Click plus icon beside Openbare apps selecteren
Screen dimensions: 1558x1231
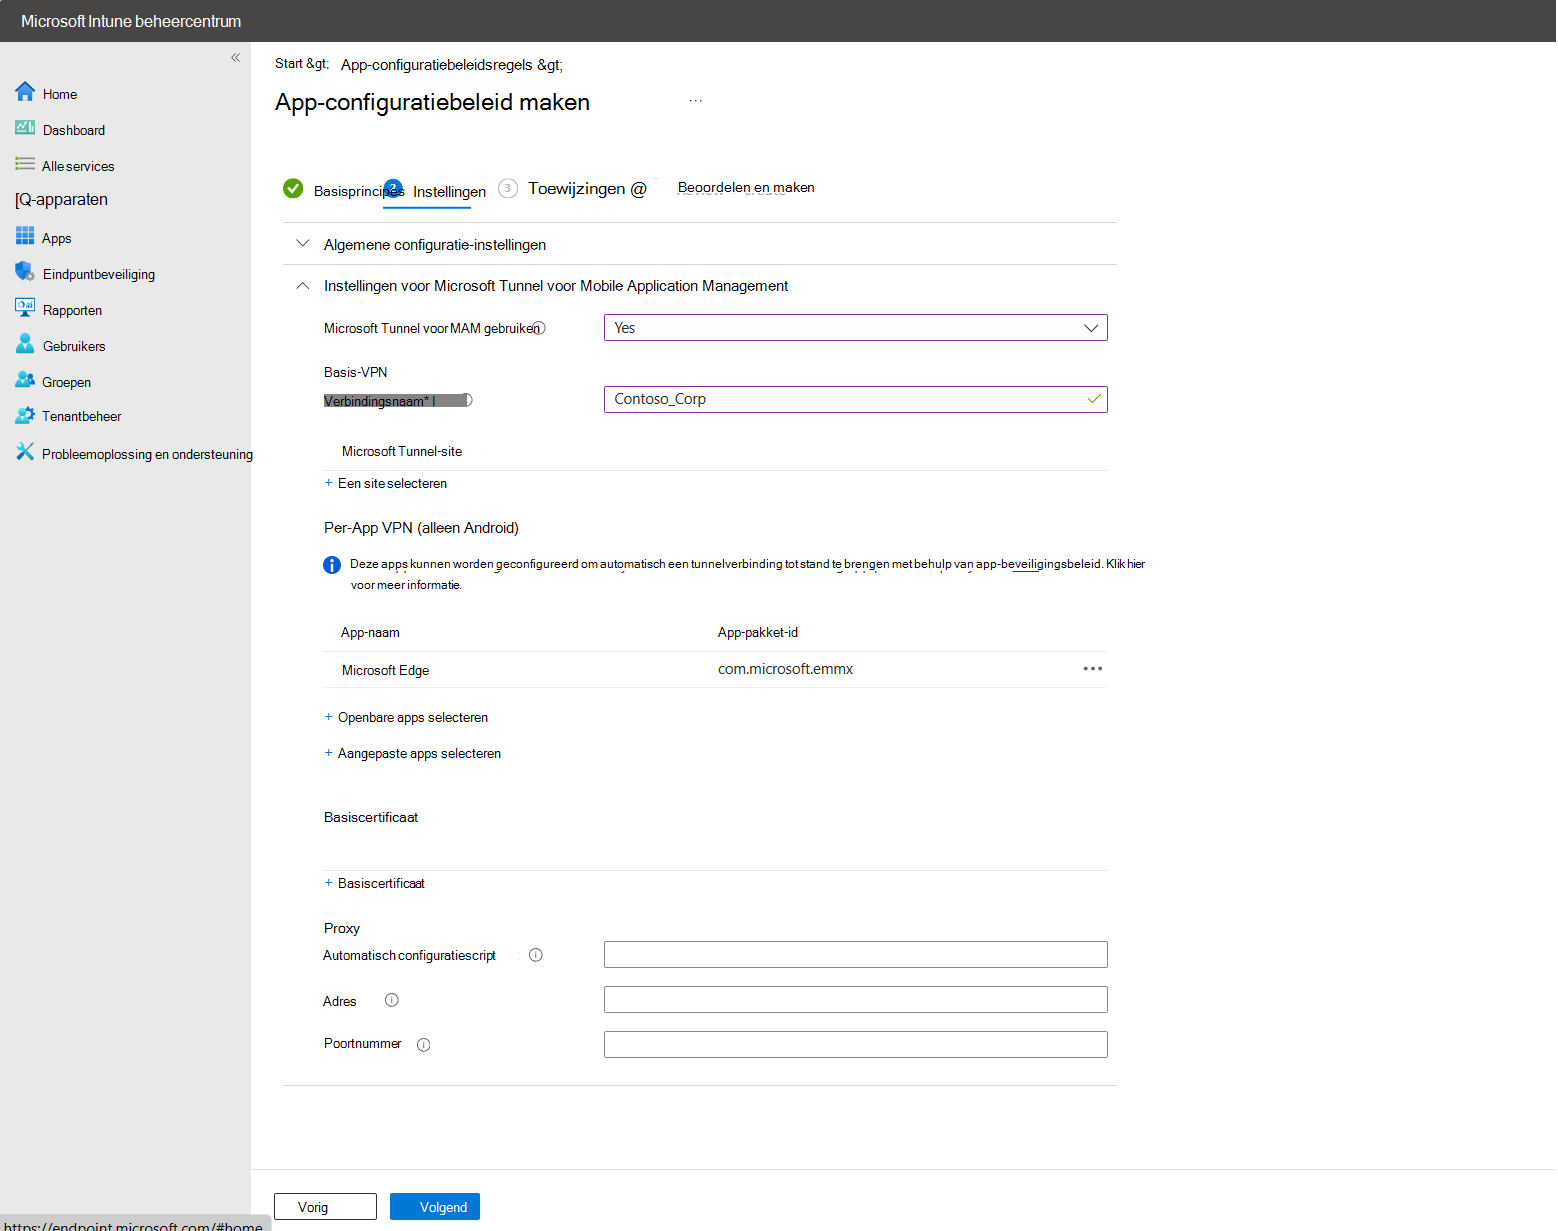click(x=329, y=717)
